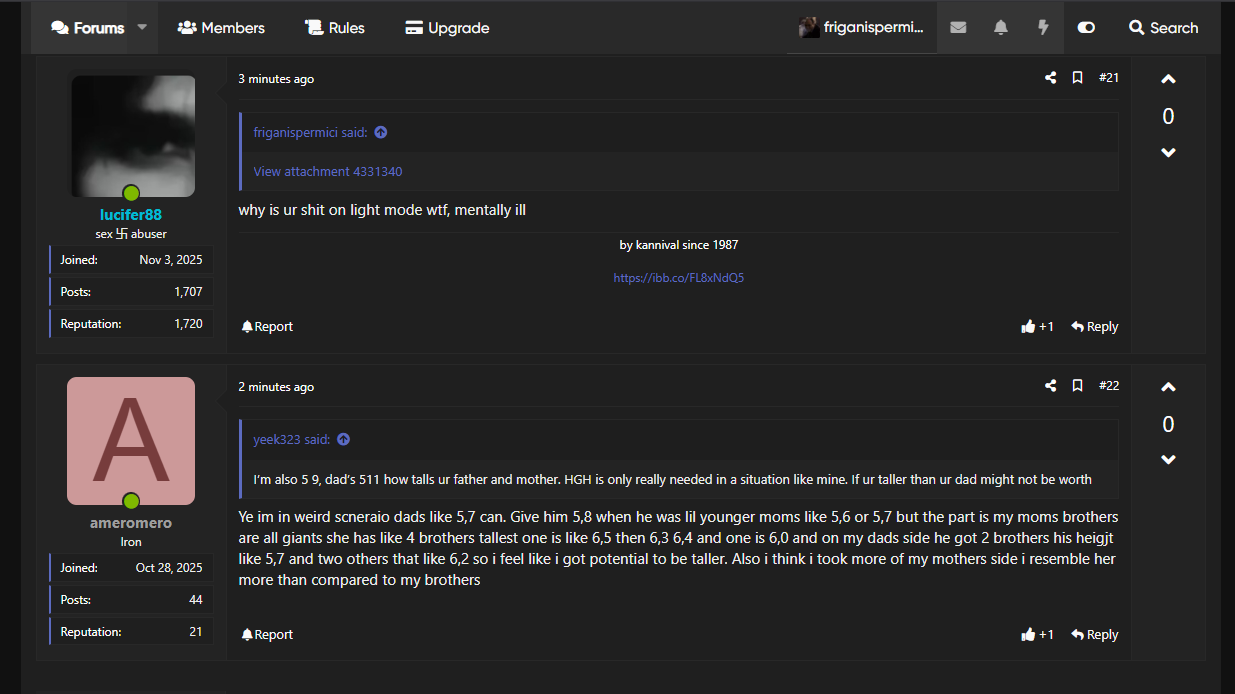The height and width of the screenshot is (694, 1235).
Task: Open the Members tab
Action: [221, 28]
